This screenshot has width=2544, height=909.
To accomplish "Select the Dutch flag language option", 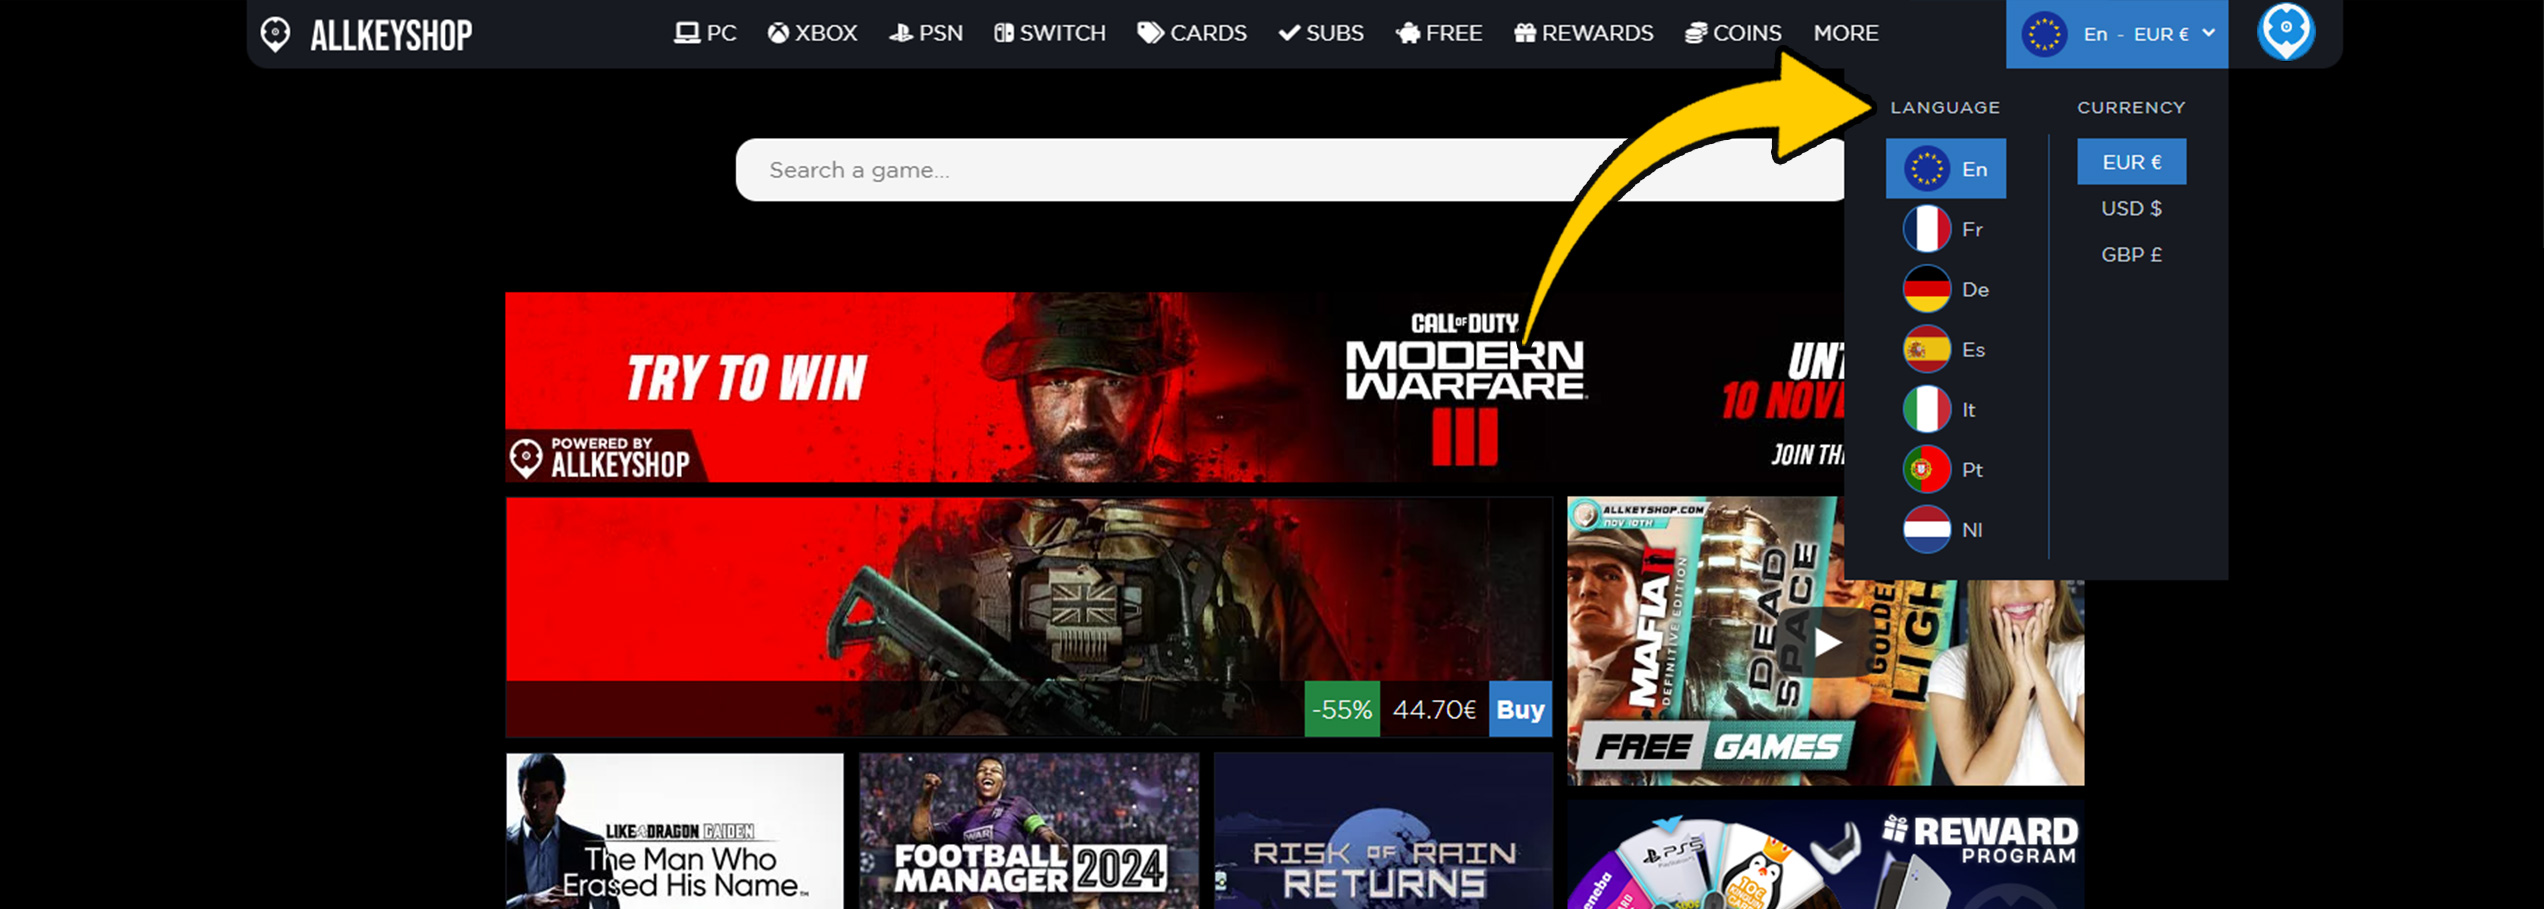I will pos(1944,529).
